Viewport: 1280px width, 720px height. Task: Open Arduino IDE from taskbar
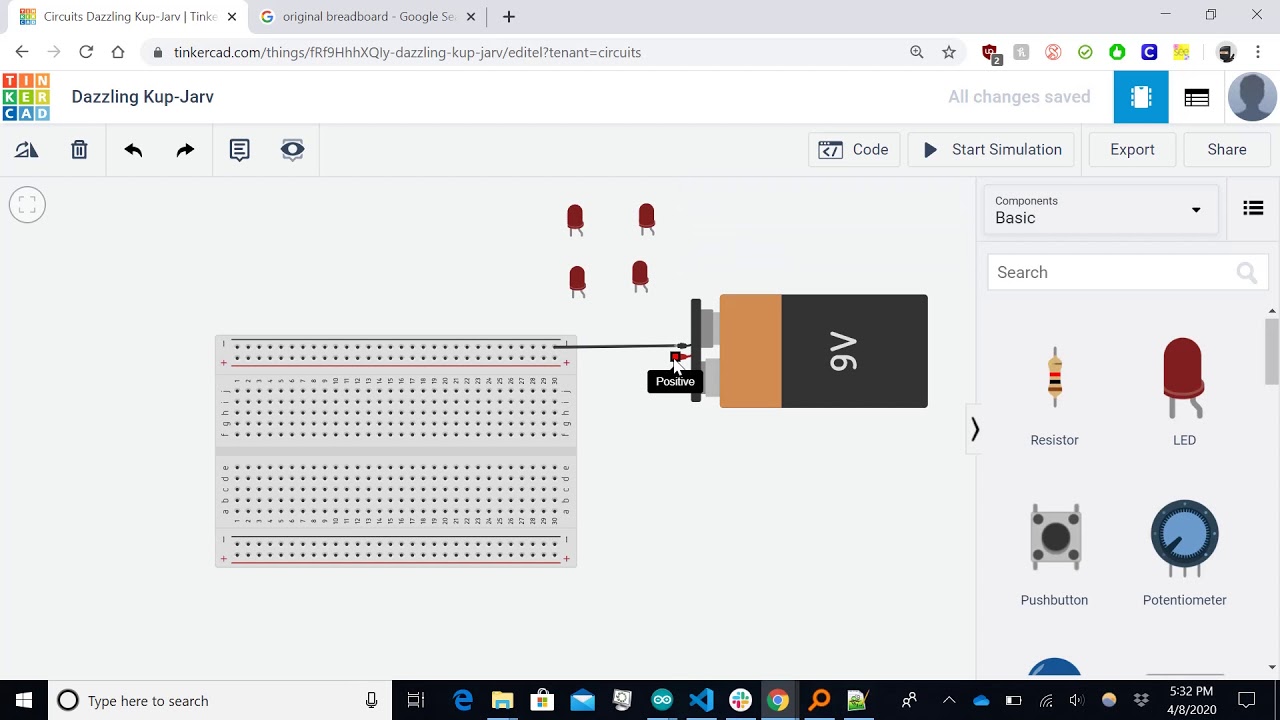662,700
